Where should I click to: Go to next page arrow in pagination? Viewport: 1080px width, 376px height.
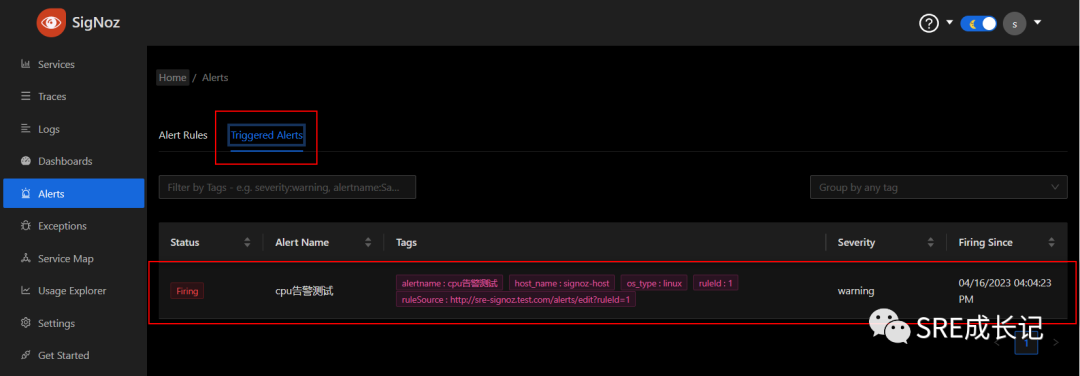(x=1057, y=342)
